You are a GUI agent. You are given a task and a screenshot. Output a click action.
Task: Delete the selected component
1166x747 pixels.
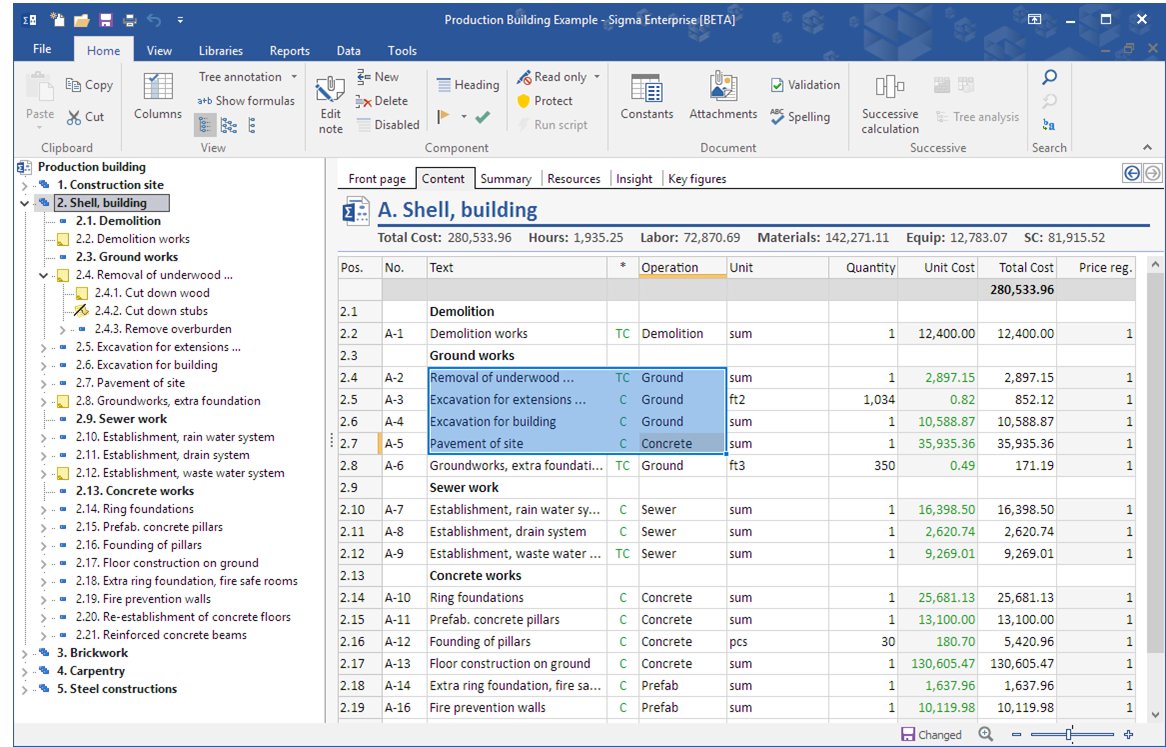(381, 101)
